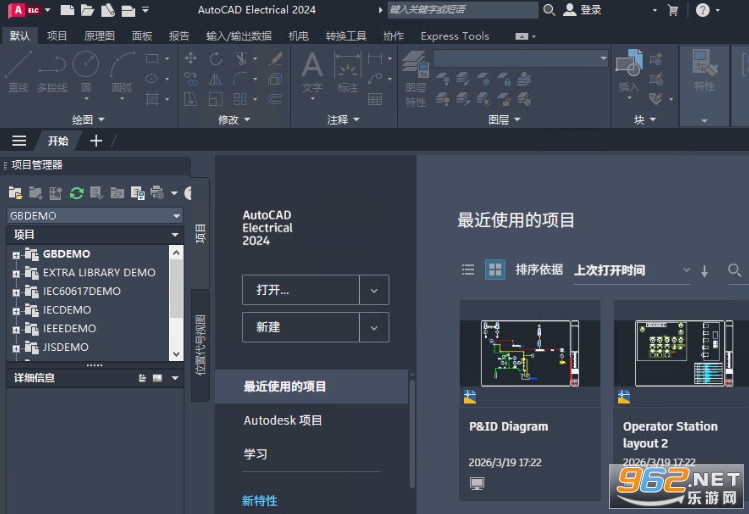Click the green Refresh icon in 项目管理器
Screen dimensions: 749x514
[x=76, y=193]
